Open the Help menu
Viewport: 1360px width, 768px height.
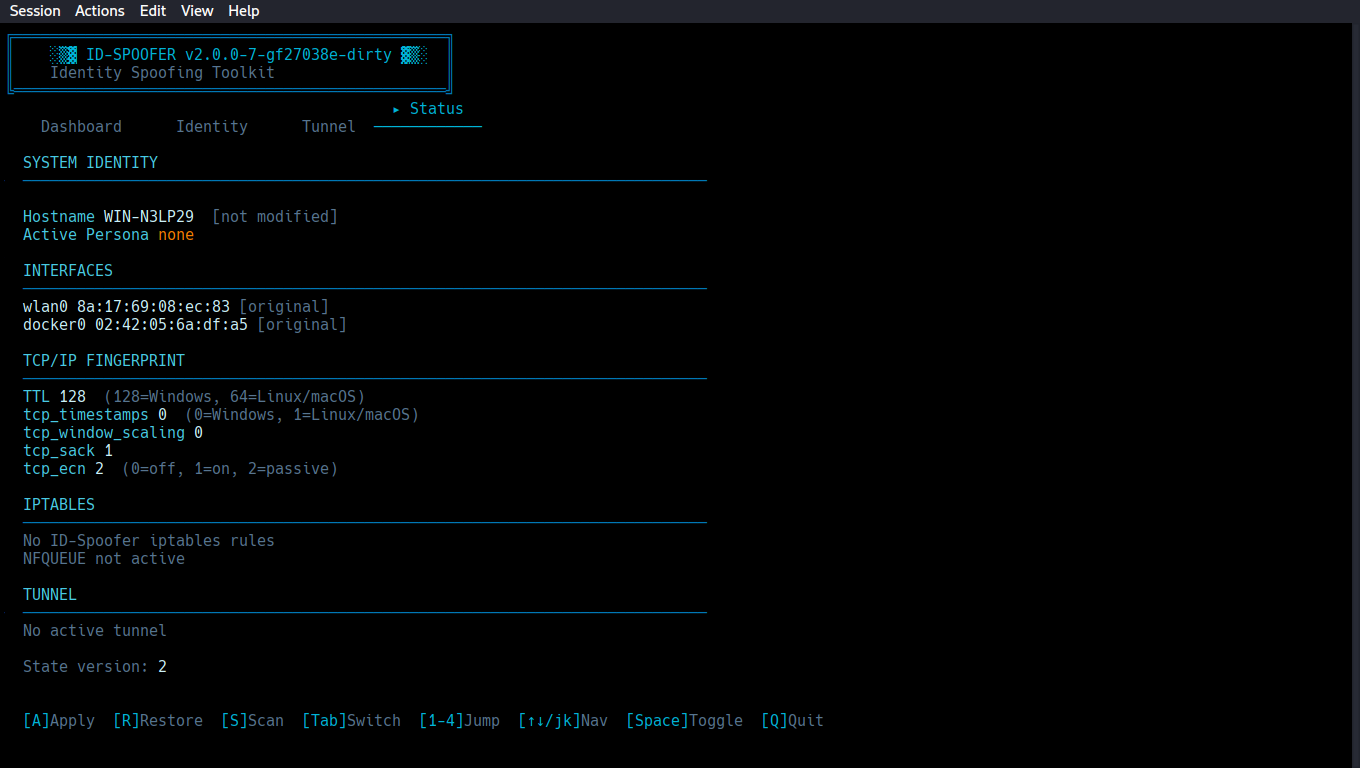243,11
